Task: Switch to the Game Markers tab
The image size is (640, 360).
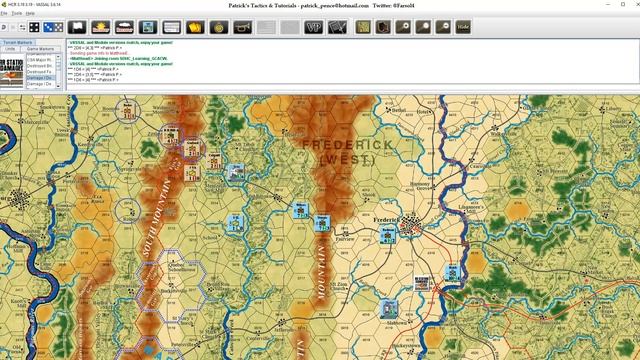Action: coord(40,49)
